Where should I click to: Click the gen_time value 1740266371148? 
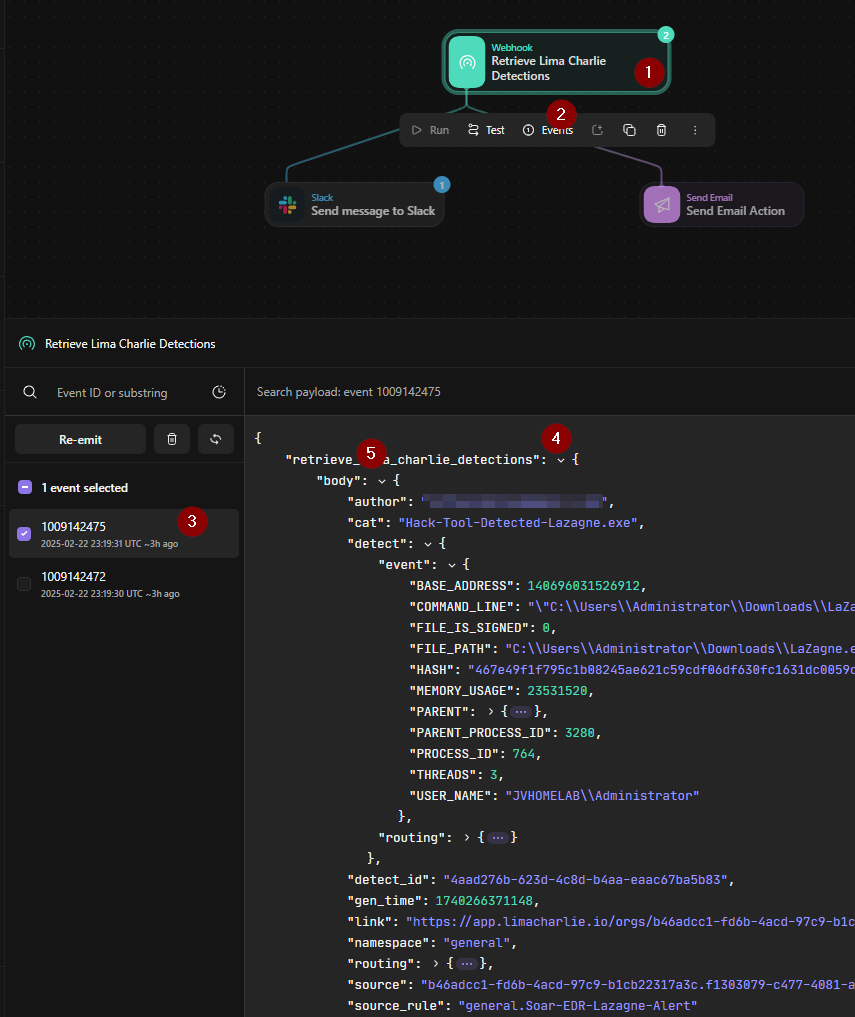click(x=484, y=901)
